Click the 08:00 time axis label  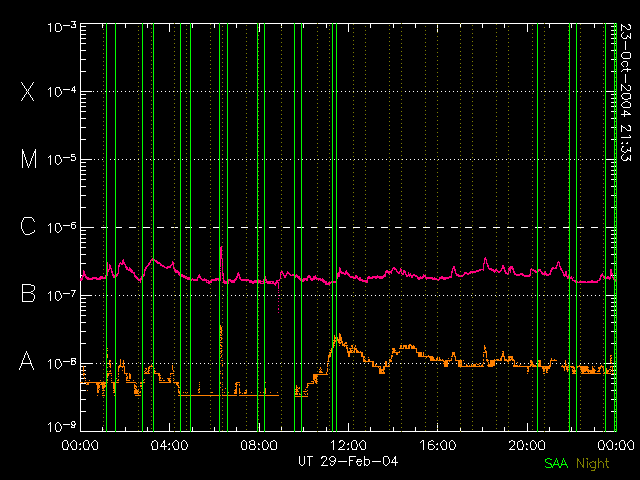coord(259,445)
